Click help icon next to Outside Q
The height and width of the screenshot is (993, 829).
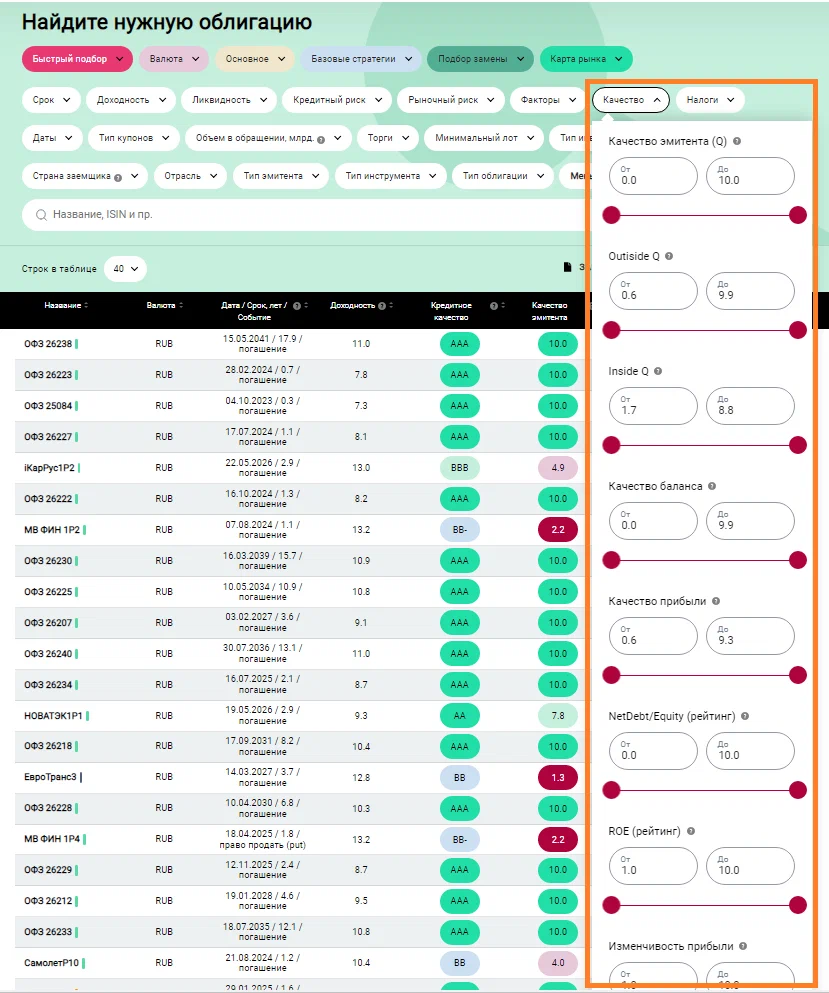[669, 256]
